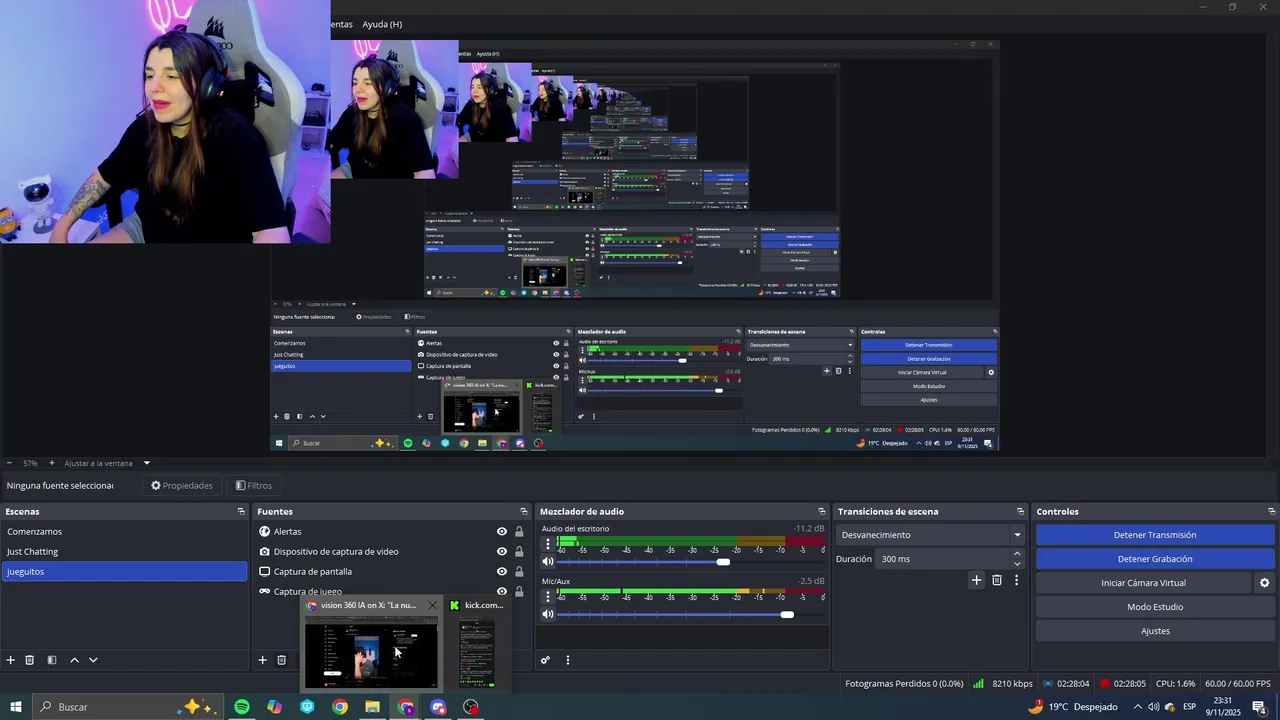Undock the Mezclador de audio panel
This screenshot has height=720, width=1280.
(822, 511)
